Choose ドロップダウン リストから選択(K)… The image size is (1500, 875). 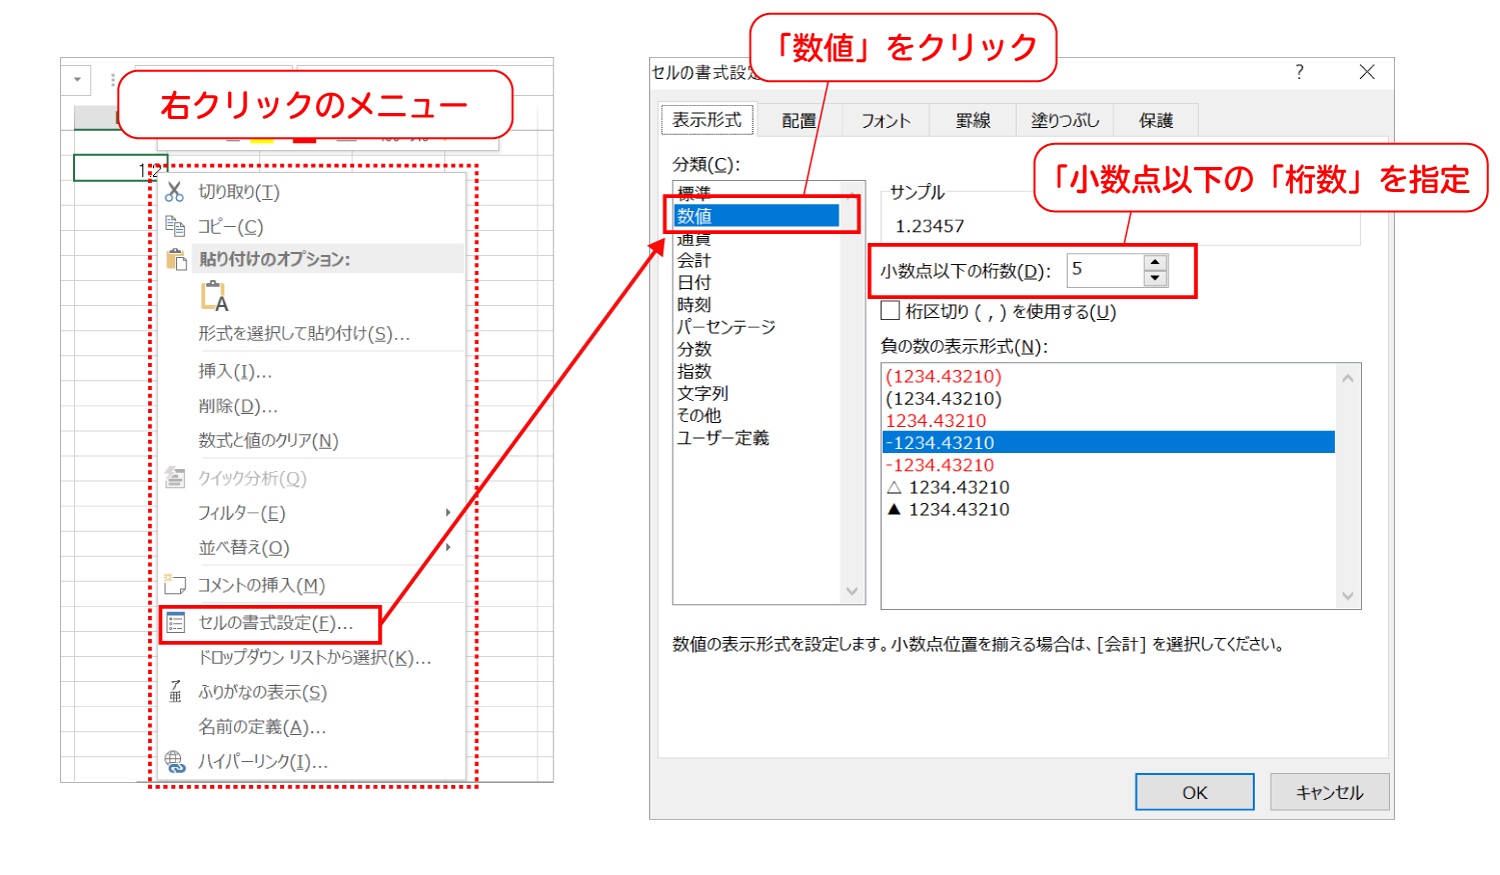point(314,657)
